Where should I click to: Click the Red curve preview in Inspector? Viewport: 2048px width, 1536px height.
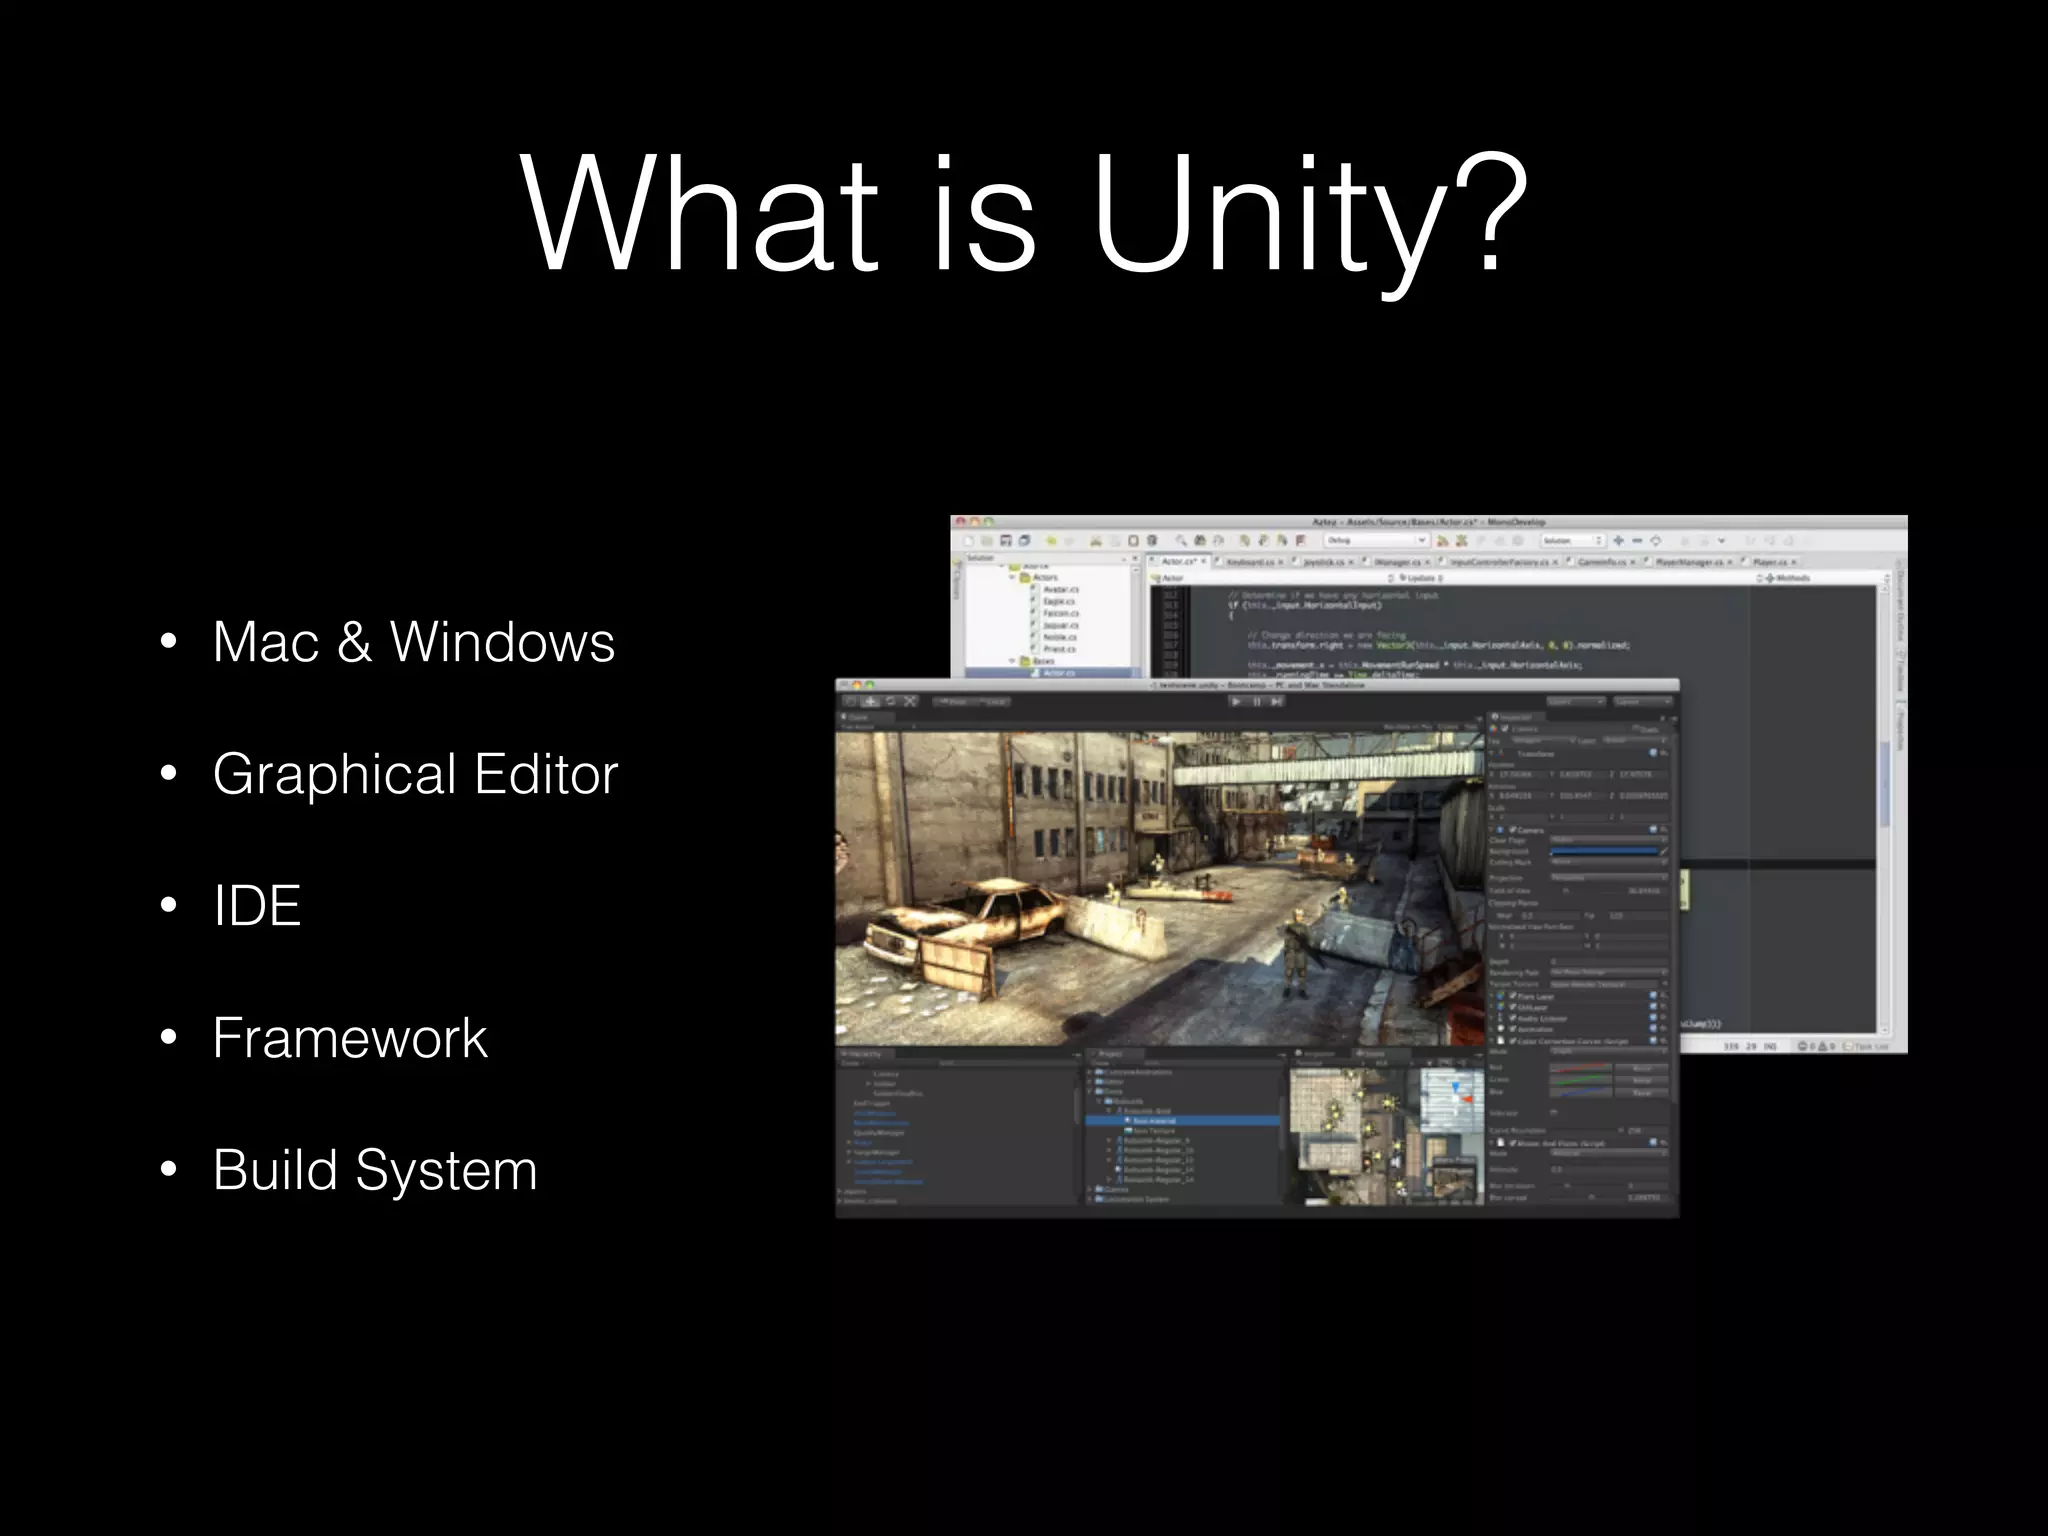(1581, 1068)
